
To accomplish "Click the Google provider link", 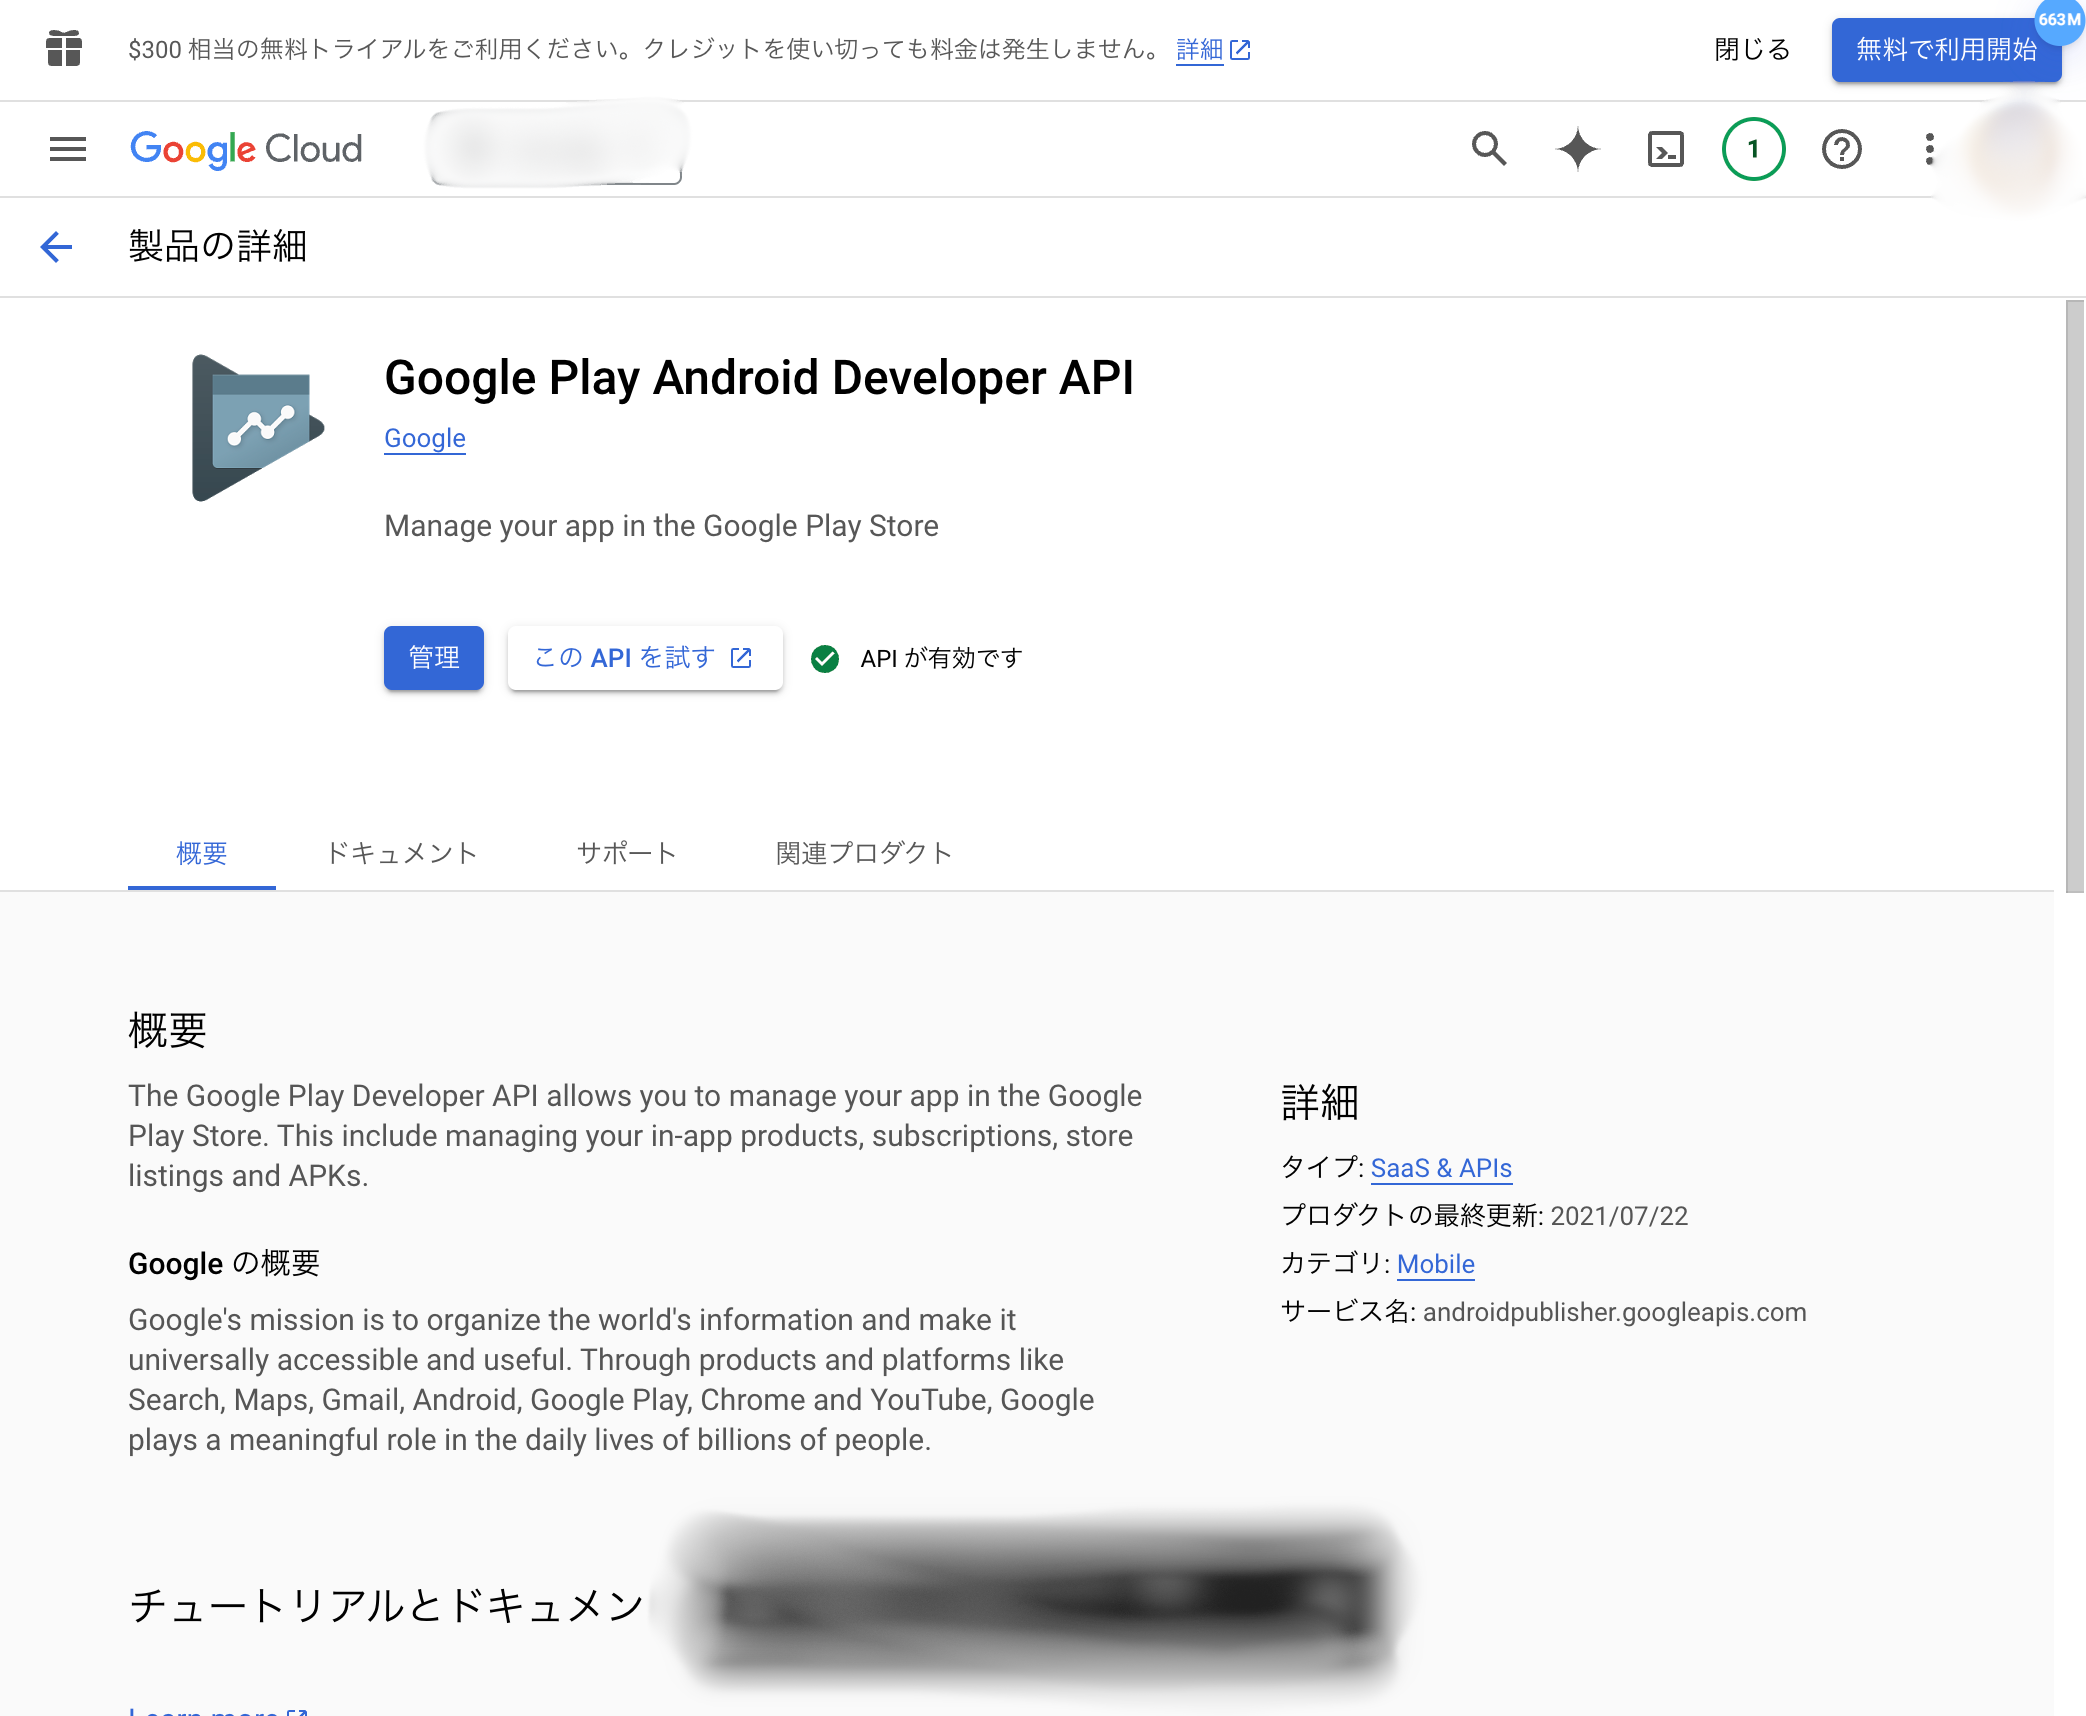I will [x=424, y=439].
